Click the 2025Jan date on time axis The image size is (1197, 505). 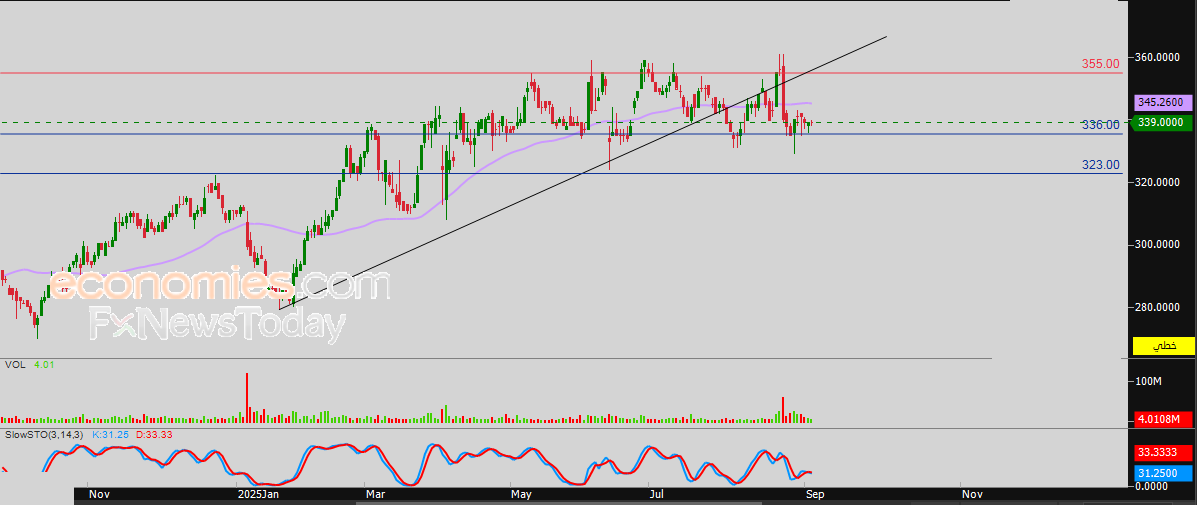[258, 494]
